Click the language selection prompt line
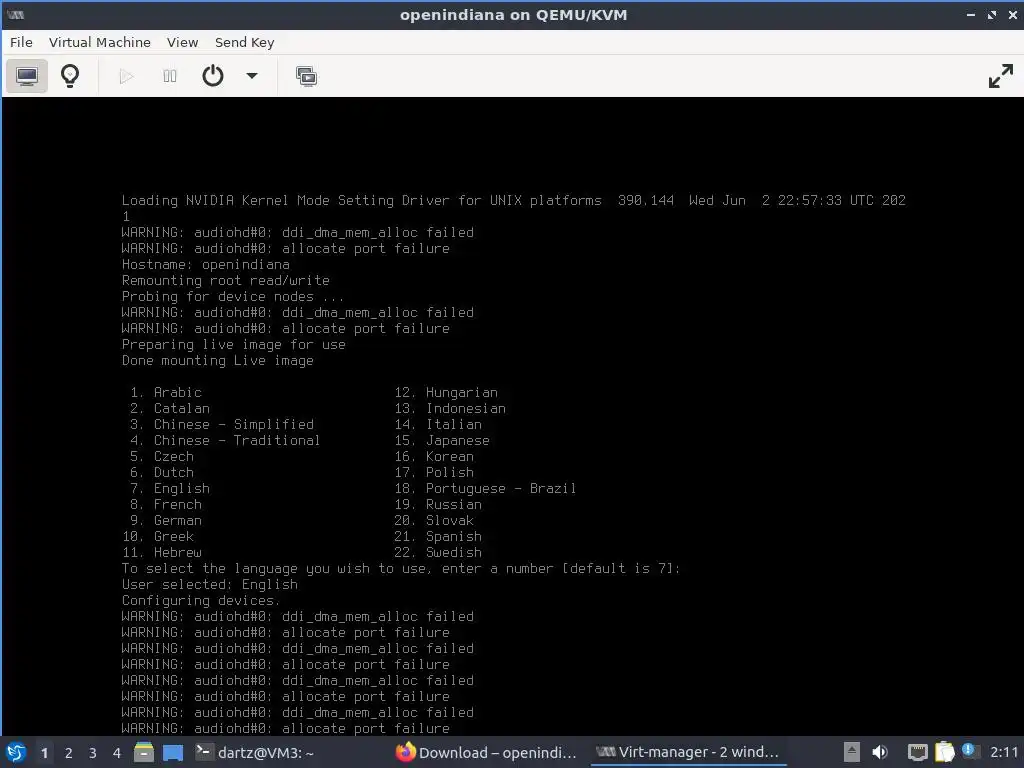 pyautogui.click(x=401, y=568)
